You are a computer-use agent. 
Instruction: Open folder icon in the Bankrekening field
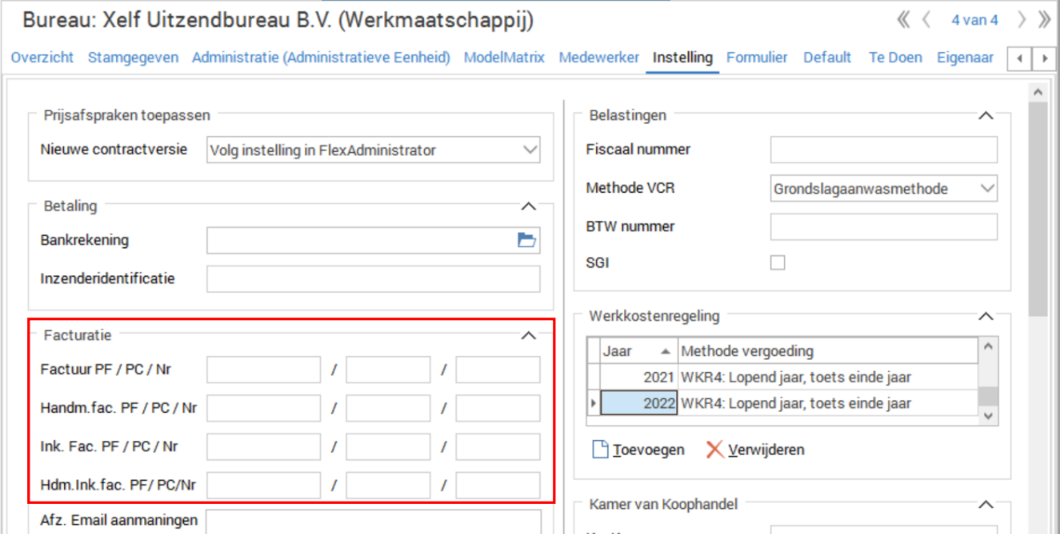(526, 240)
